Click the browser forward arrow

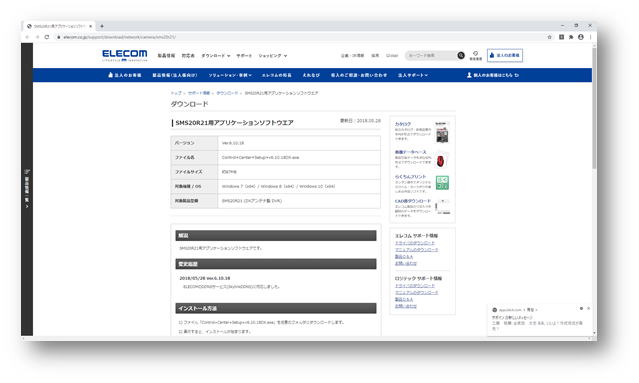(37, 37)
